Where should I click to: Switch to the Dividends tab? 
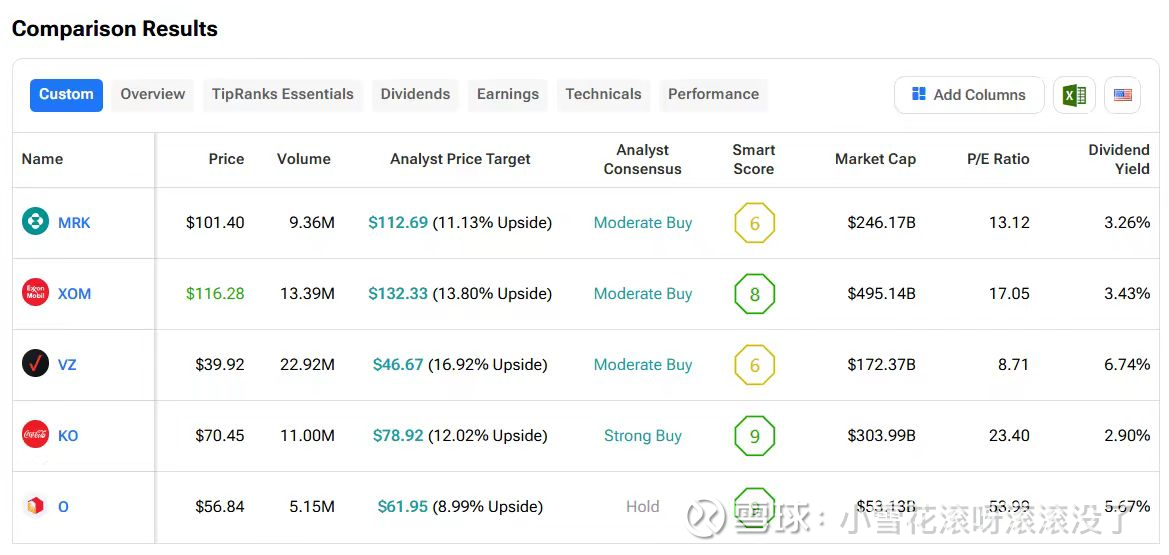(x=415, y=94)
